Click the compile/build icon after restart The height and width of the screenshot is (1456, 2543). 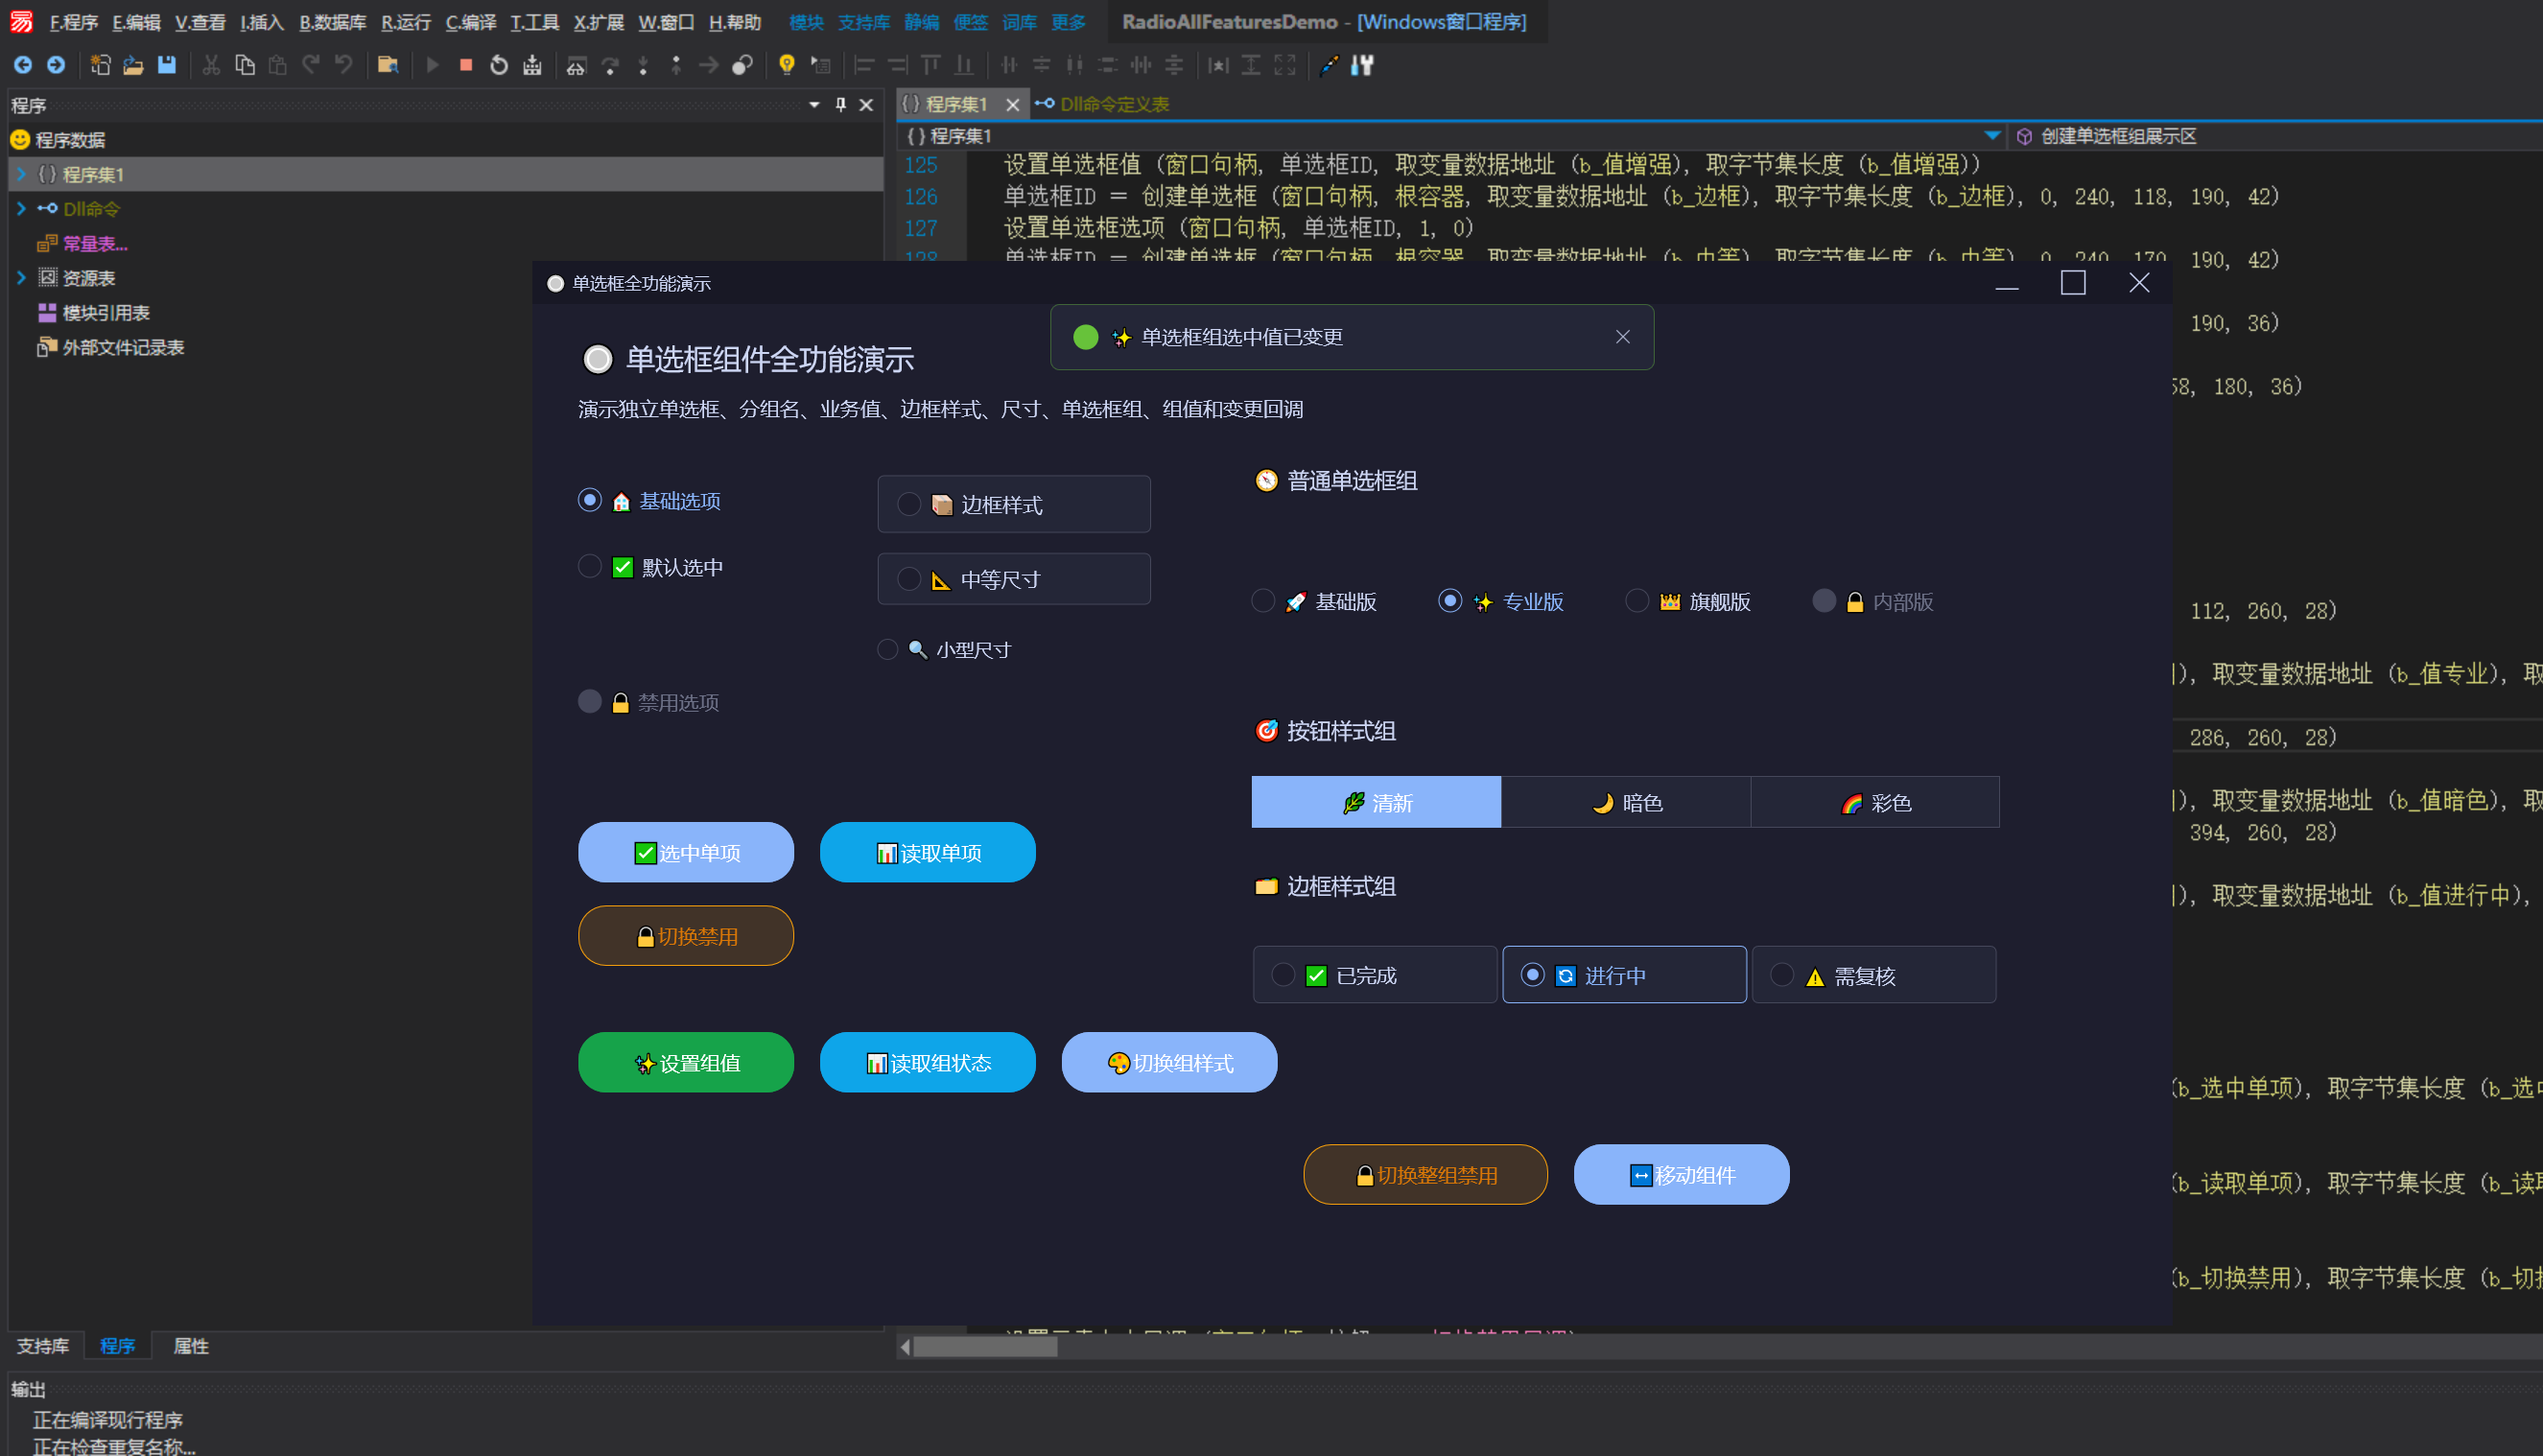[533, 65]
